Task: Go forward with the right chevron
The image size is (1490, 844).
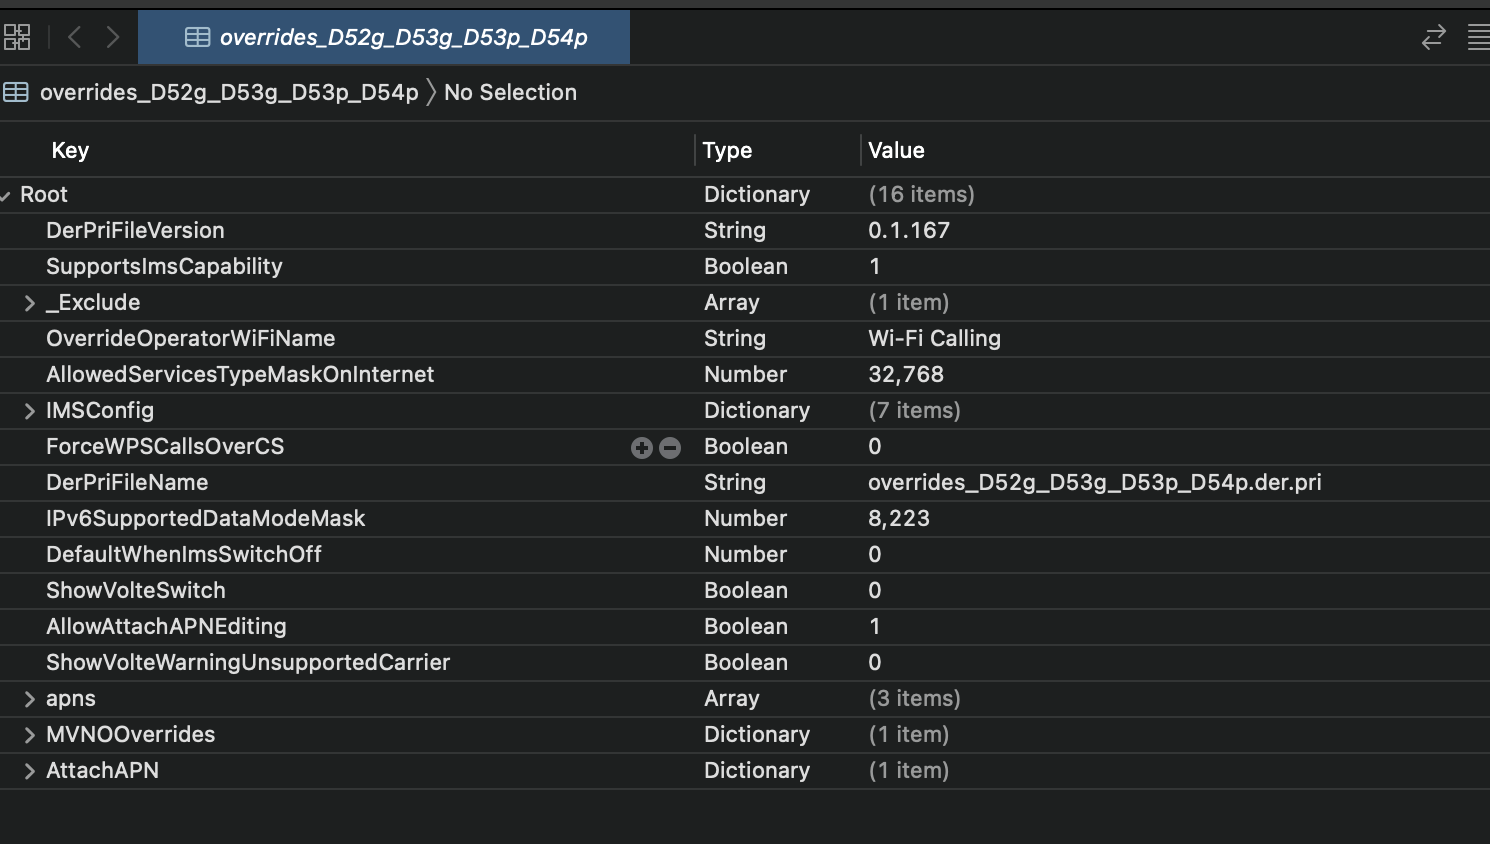Action: point(113,37)
